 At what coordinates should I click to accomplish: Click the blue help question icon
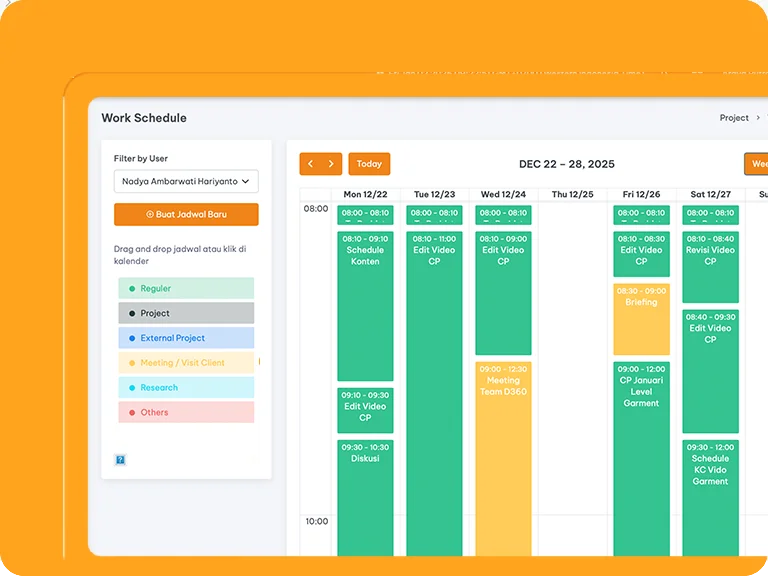click(120, 459)
